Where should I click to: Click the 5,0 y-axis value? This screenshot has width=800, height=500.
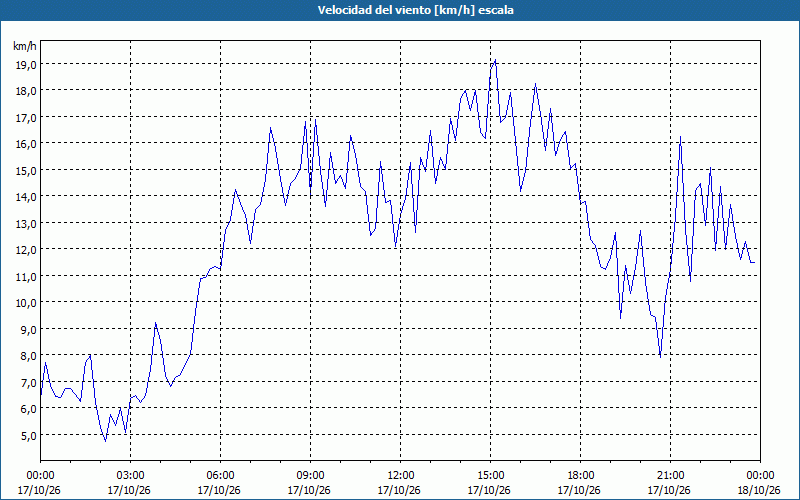(28, 436)
